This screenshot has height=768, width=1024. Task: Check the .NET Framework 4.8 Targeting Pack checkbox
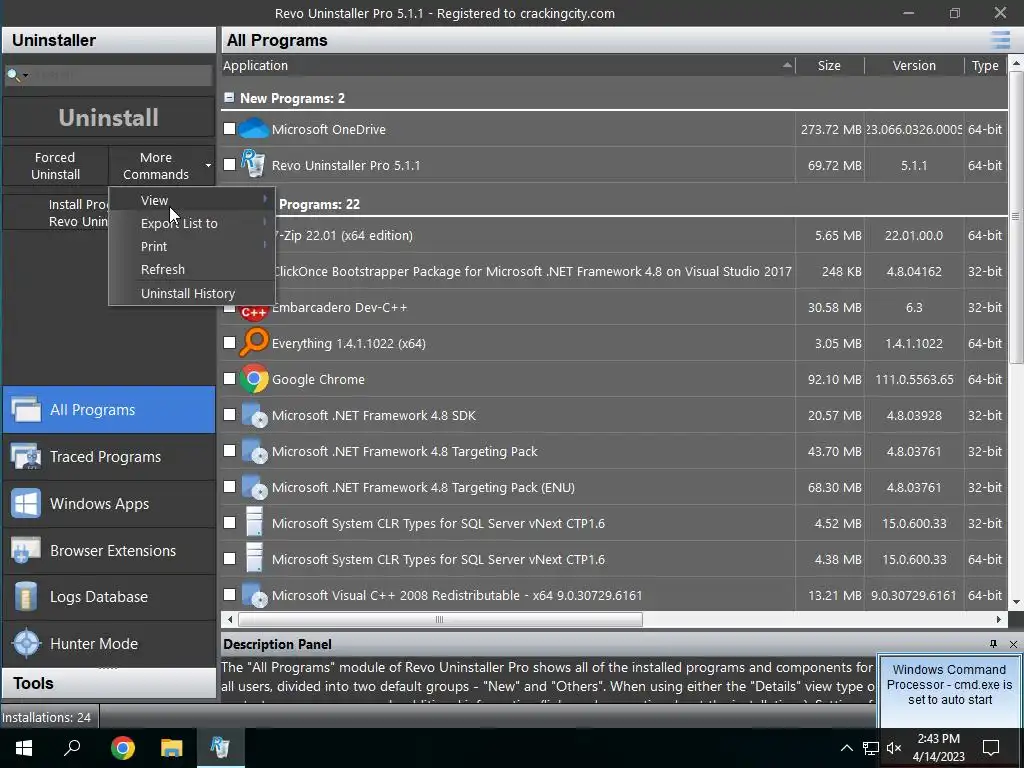pyautogui.click(x=229, y=451)
